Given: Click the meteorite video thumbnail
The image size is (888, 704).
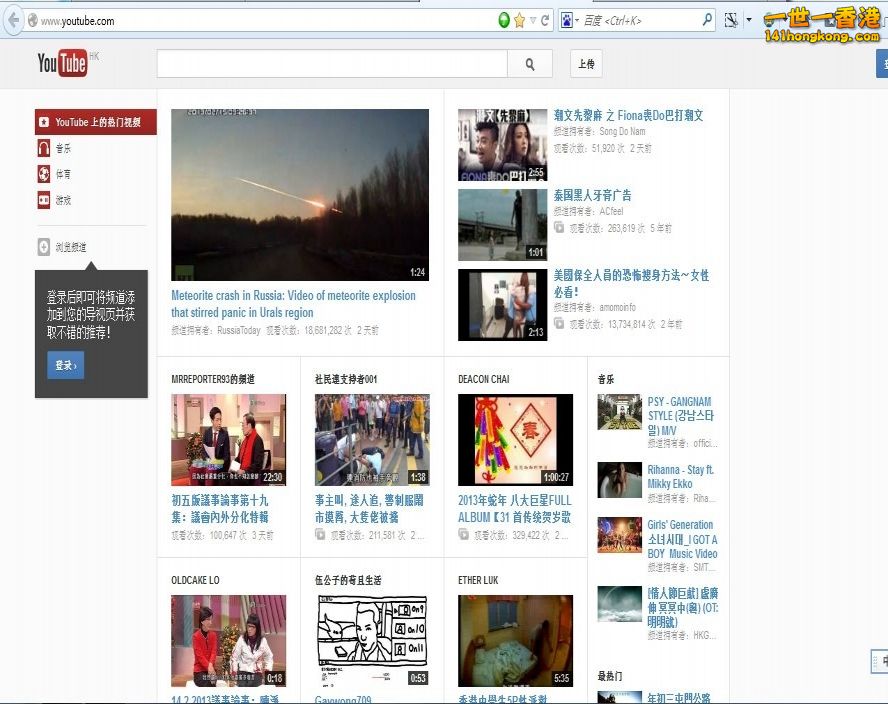Looking at the screenshot, I should (300, 195).
